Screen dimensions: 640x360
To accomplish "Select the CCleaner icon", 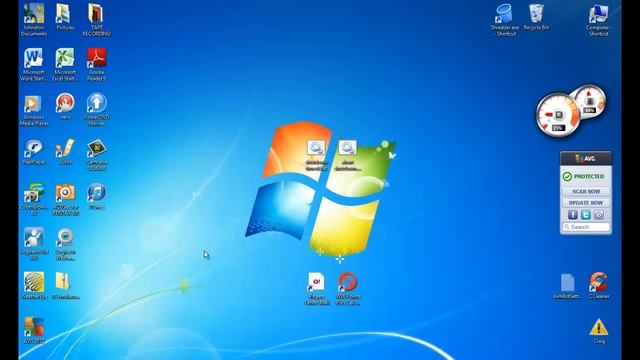I will point(598,286).
